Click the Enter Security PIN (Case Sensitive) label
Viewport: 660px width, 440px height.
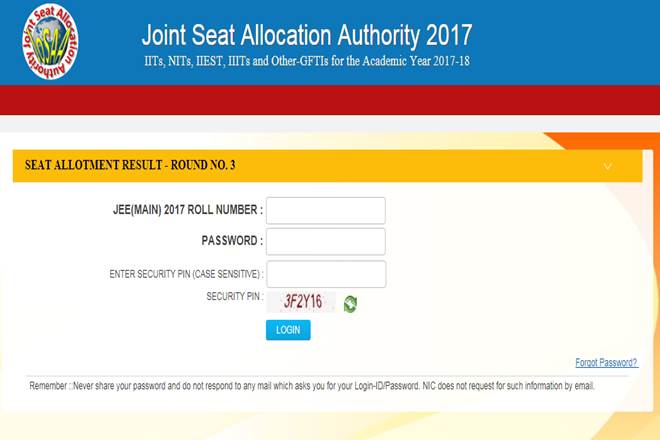coord(186,274)
